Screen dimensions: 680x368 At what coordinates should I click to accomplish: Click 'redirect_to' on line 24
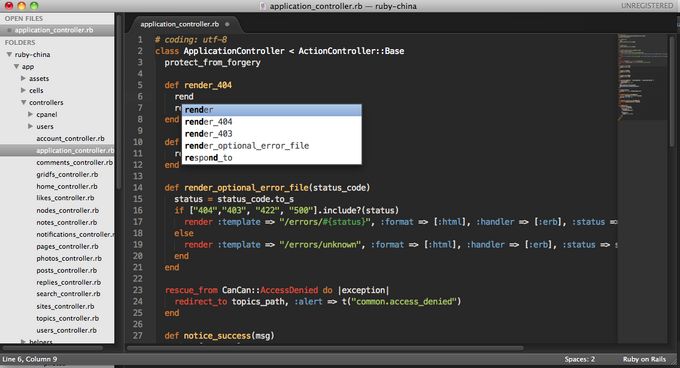[x=201, y=302]
